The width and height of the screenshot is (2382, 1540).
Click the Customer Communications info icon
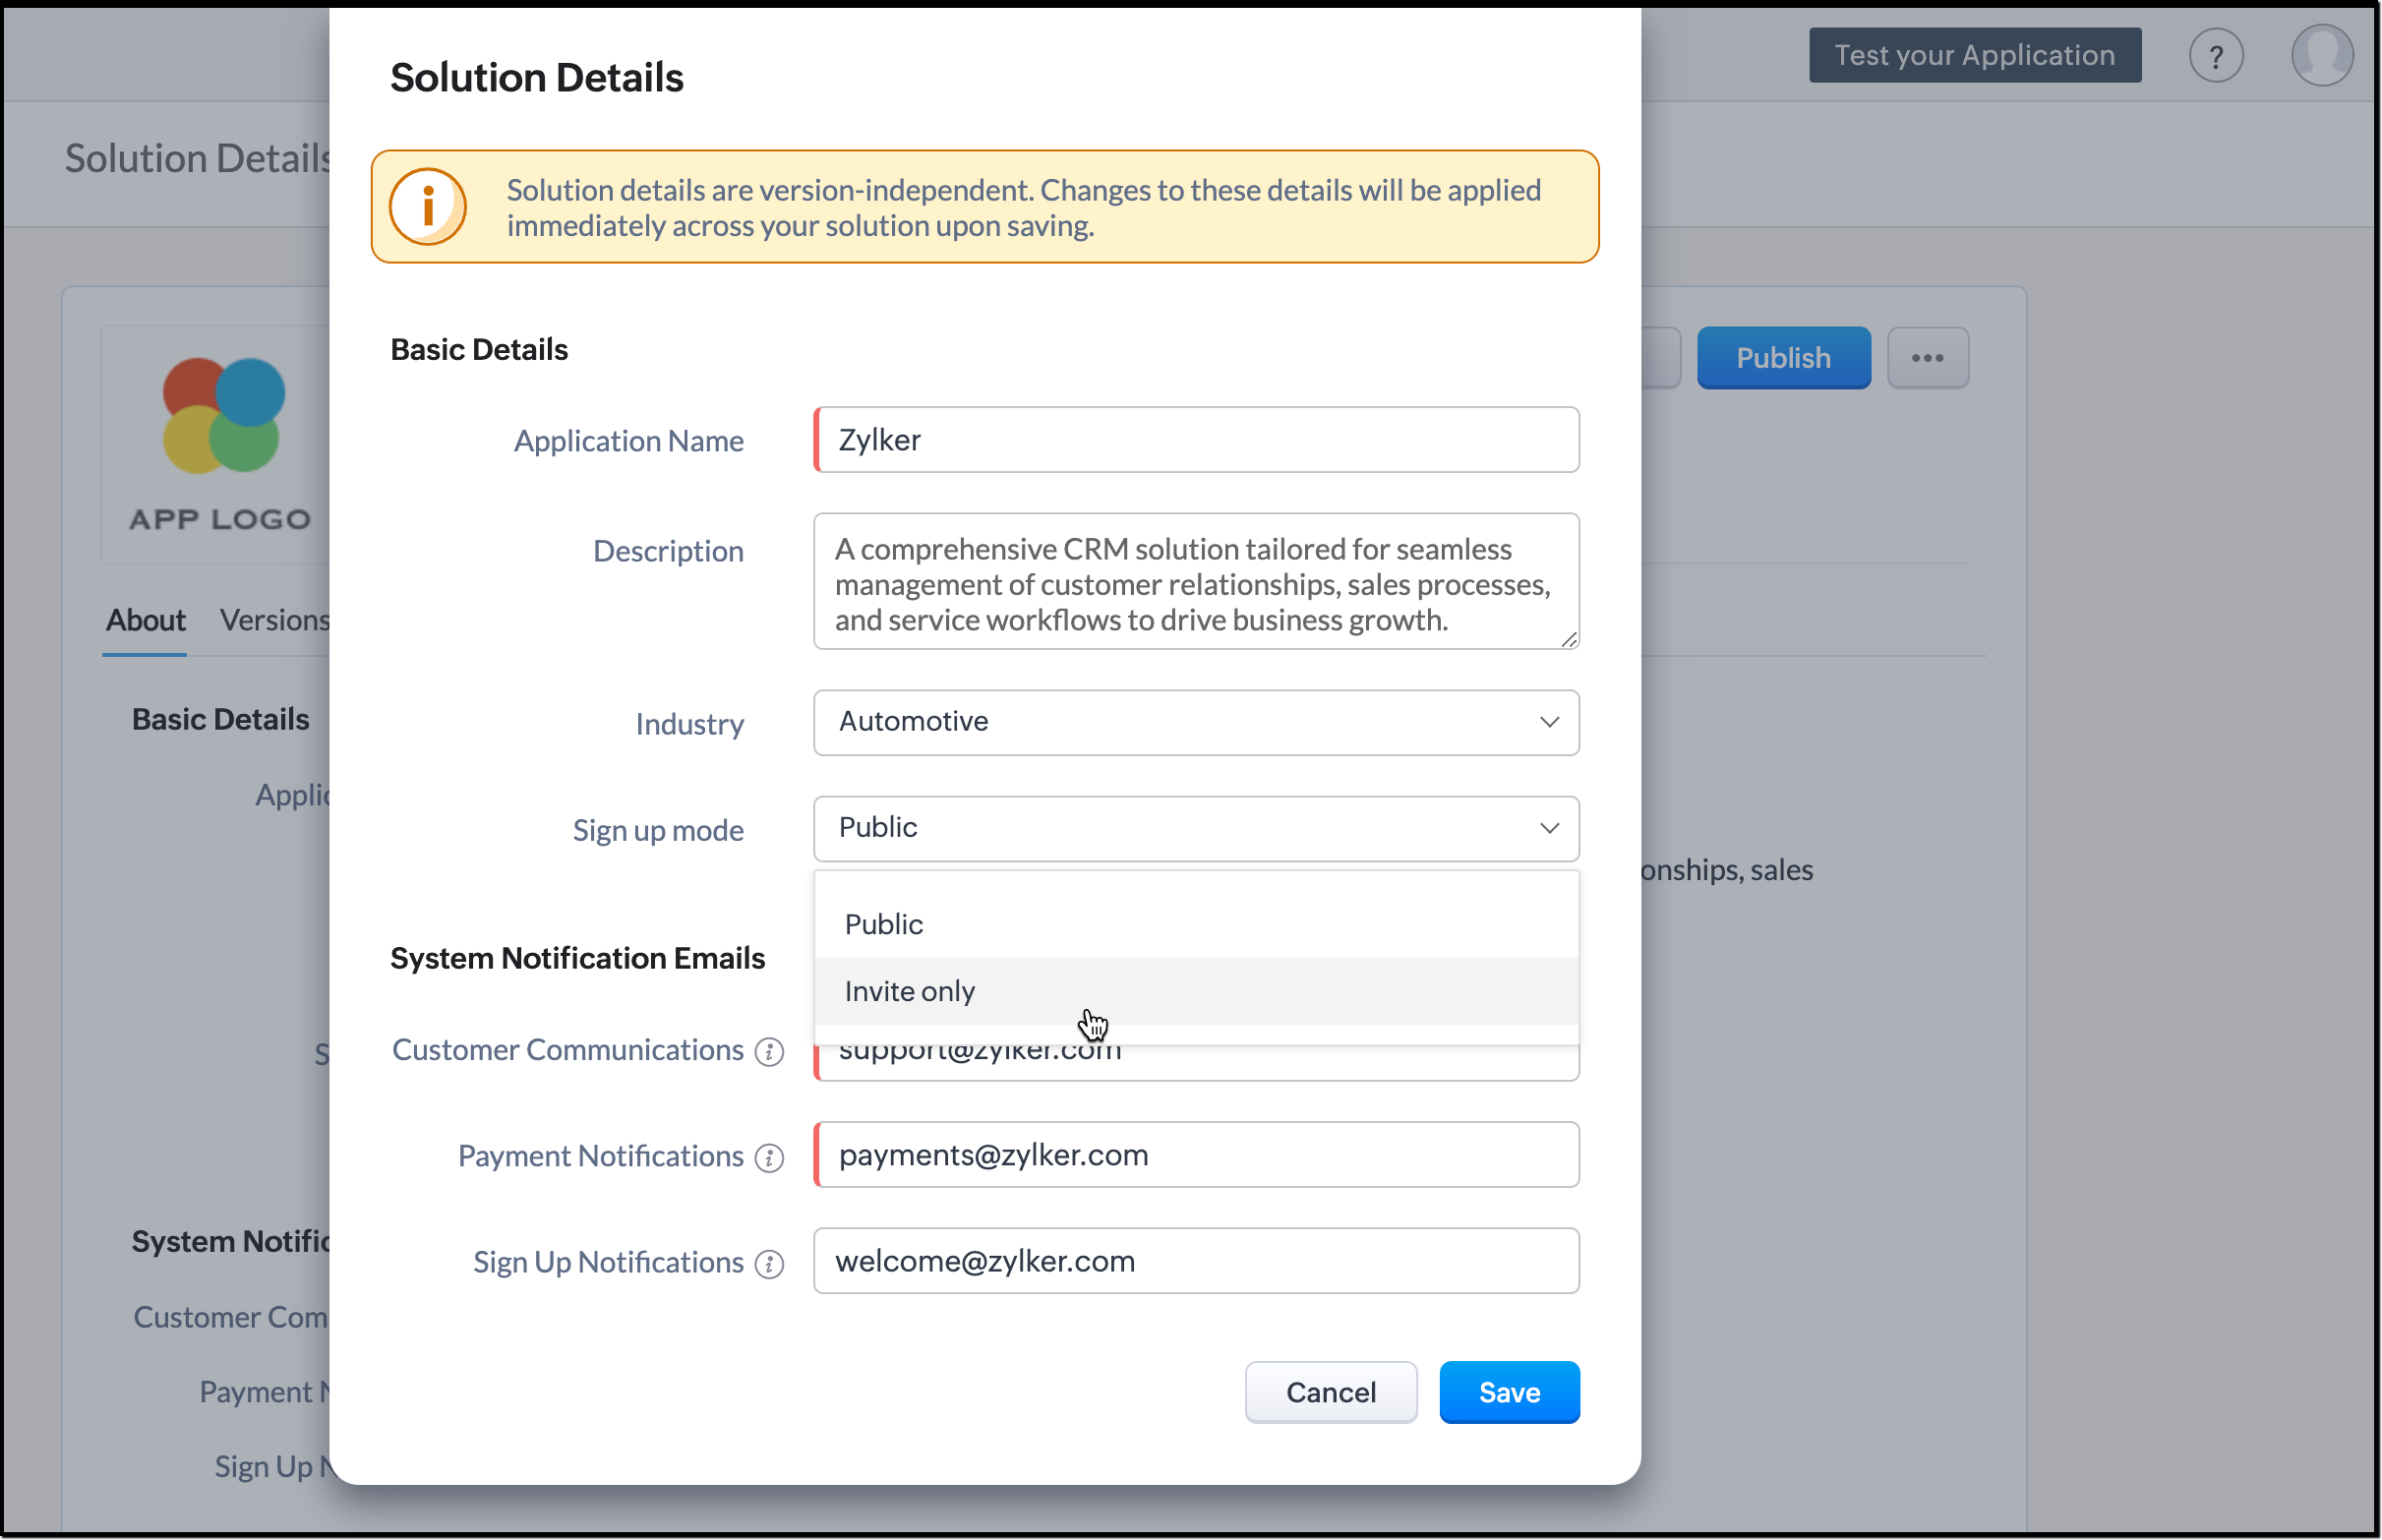[769, 1052]
